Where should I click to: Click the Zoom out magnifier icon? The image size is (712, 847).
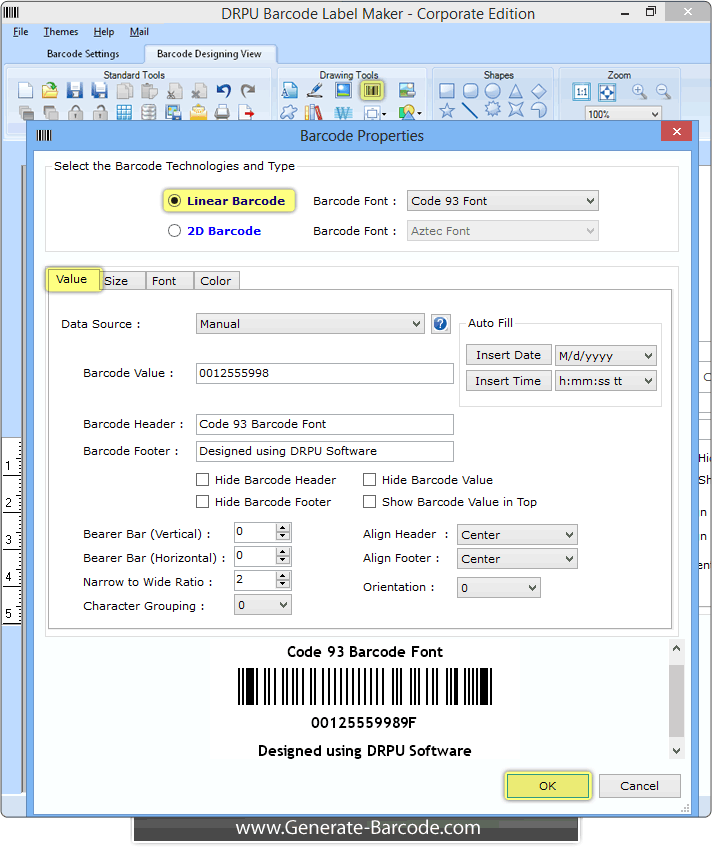(663, 92)
